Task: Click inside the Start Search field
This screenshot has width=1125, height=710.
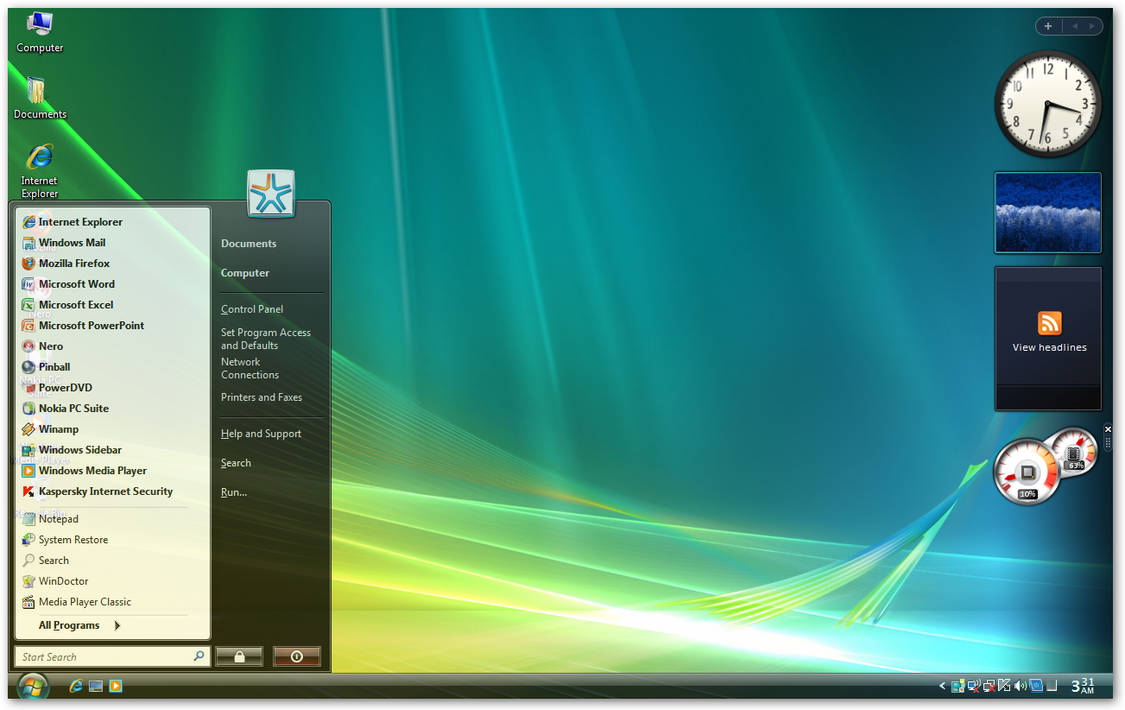Action: click(100, 656)
